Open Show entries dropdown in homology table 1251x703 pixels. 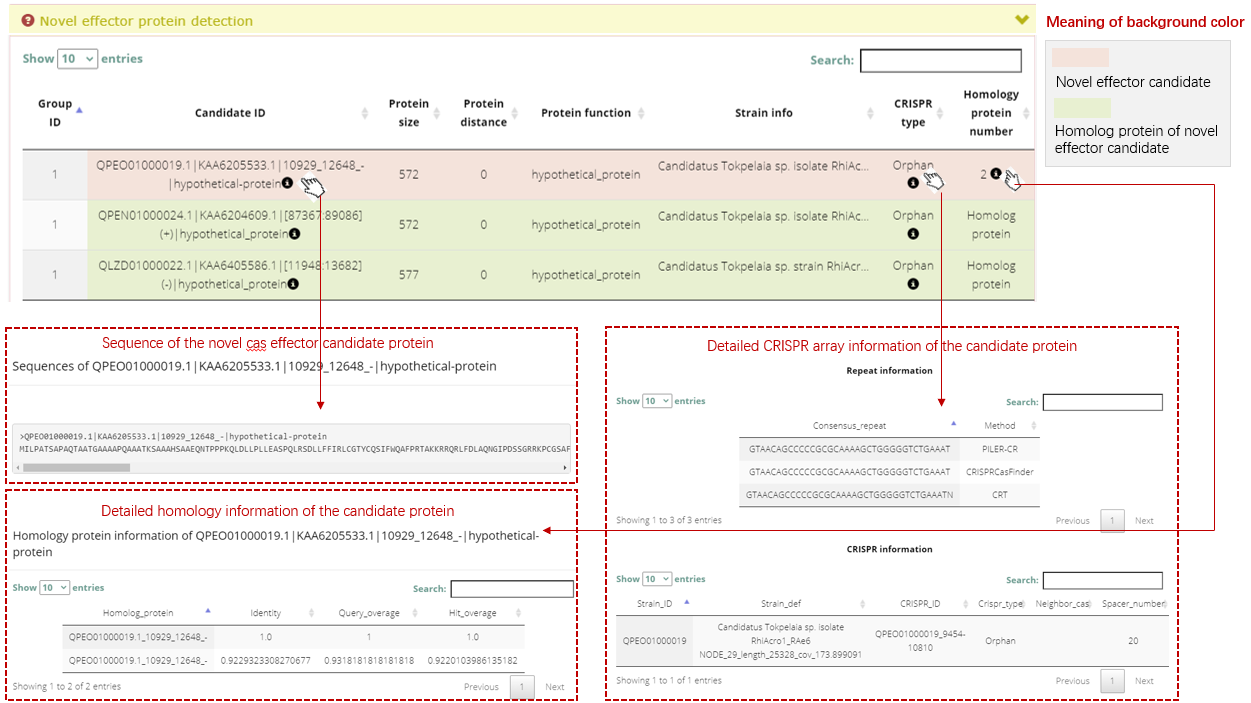(x=54, y=588)
